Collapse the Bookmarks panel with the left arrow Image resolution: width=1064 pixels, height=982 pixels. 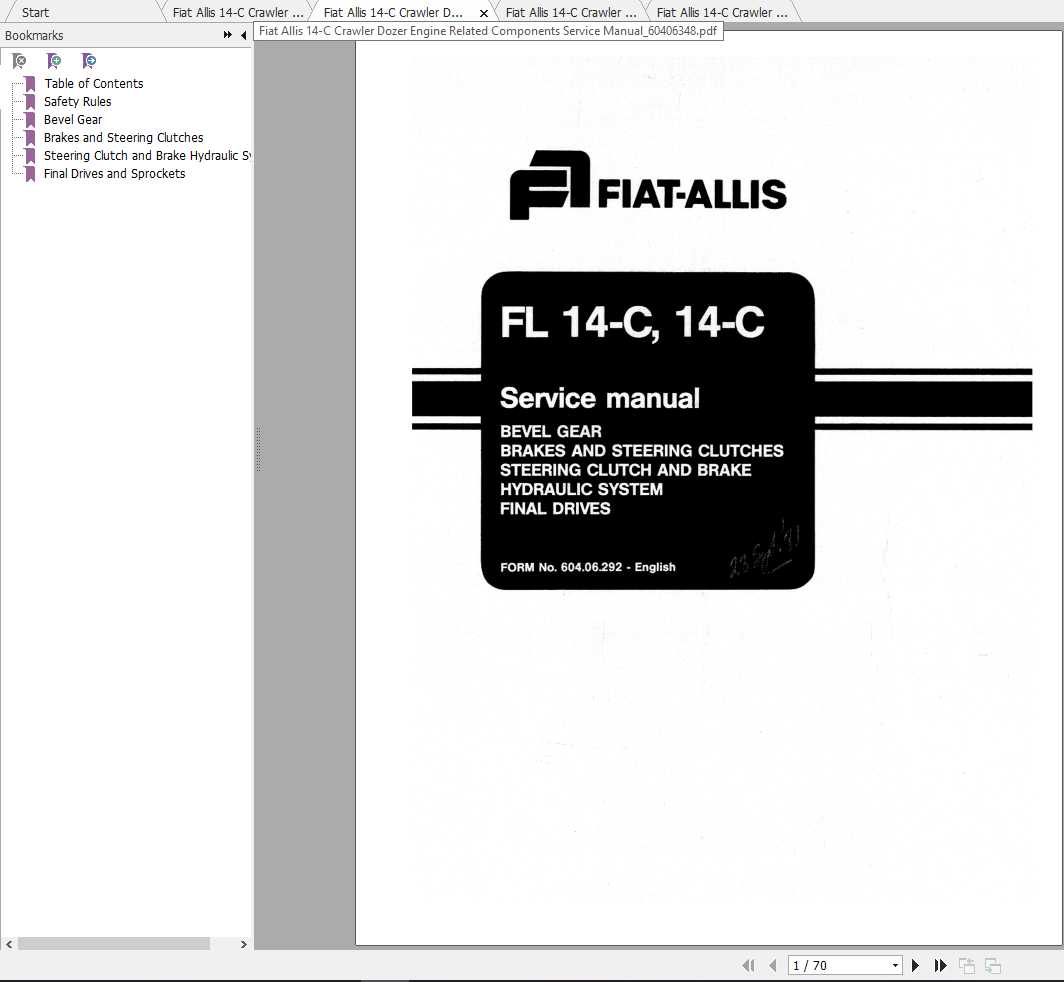(243, 35)
